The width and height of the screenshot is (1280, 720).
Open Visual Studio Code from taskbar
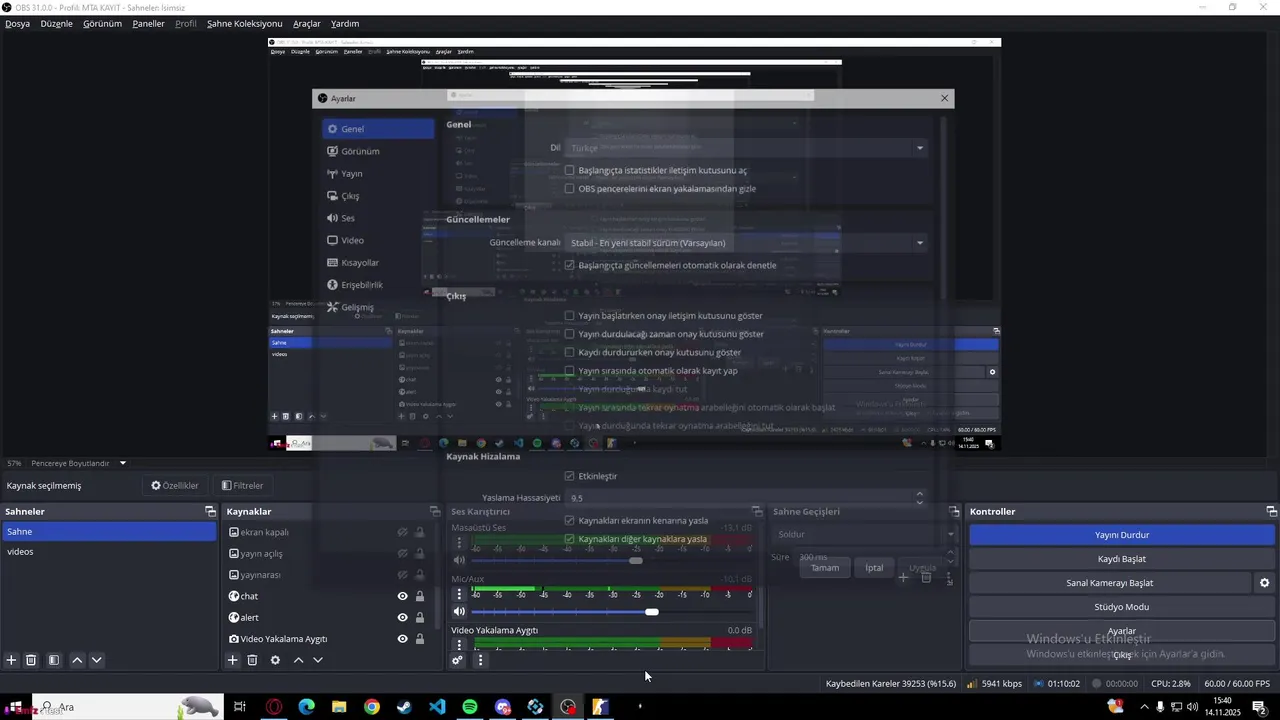[437, 707]
